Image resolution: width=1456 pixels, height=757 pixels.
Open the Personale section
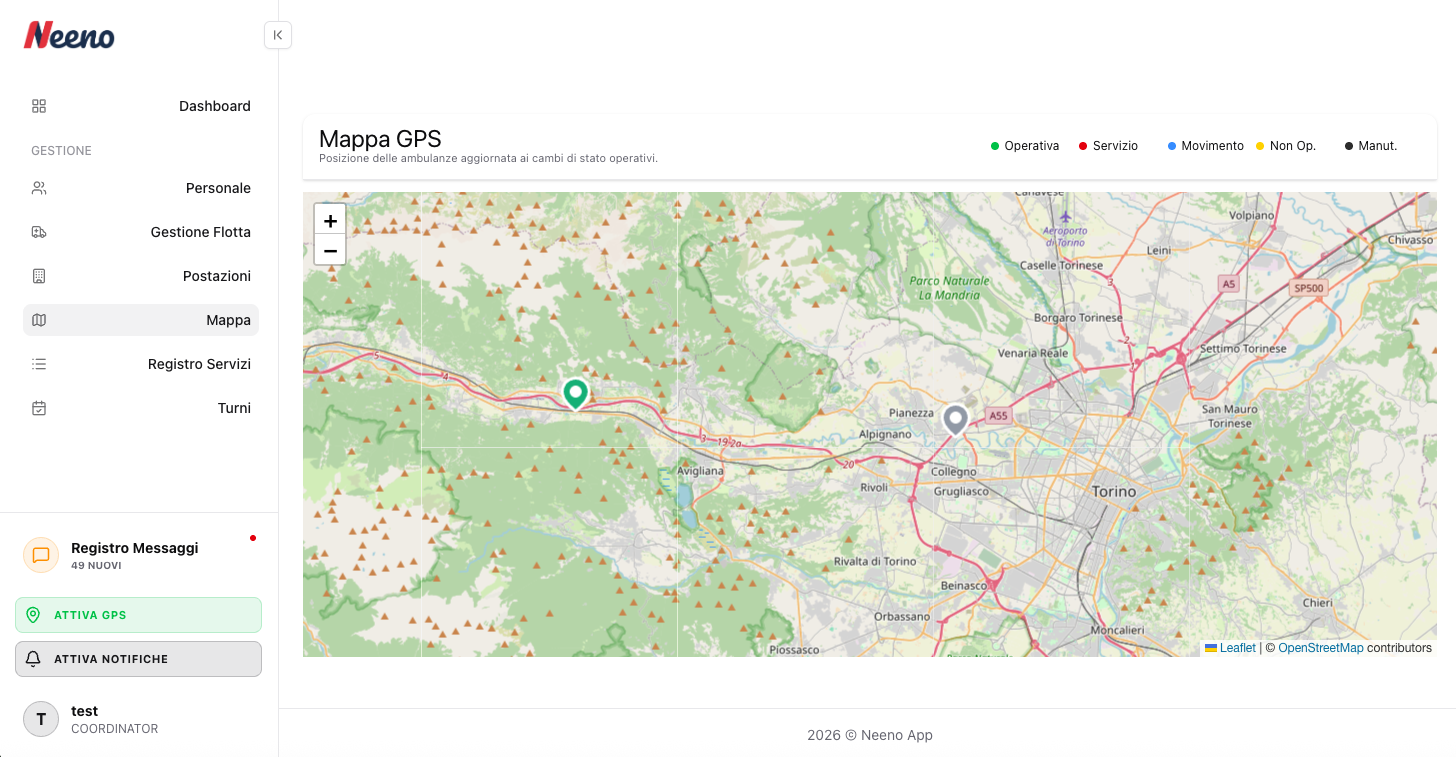(x=141, y=188)
